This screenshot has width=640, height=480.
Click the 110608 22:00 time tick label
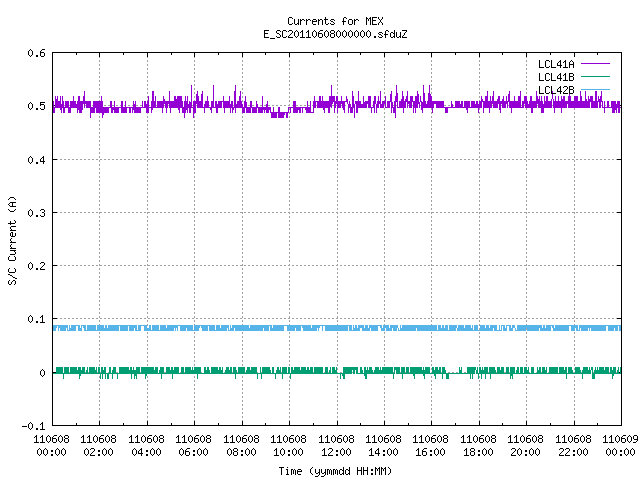click(x=573, y=445)
